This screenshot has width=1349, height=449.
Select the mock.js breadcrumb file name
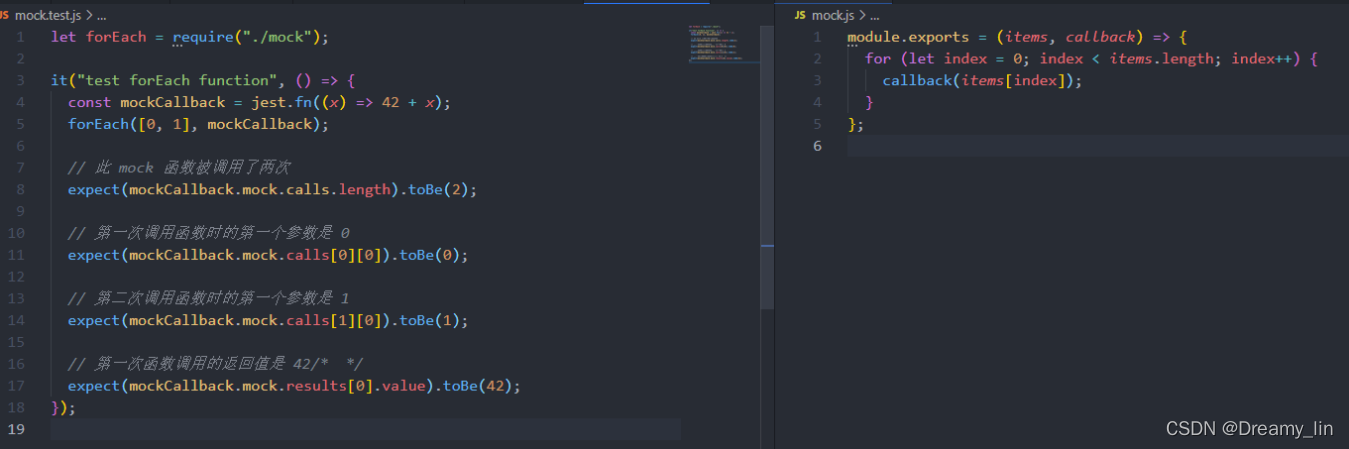[834, 16]
